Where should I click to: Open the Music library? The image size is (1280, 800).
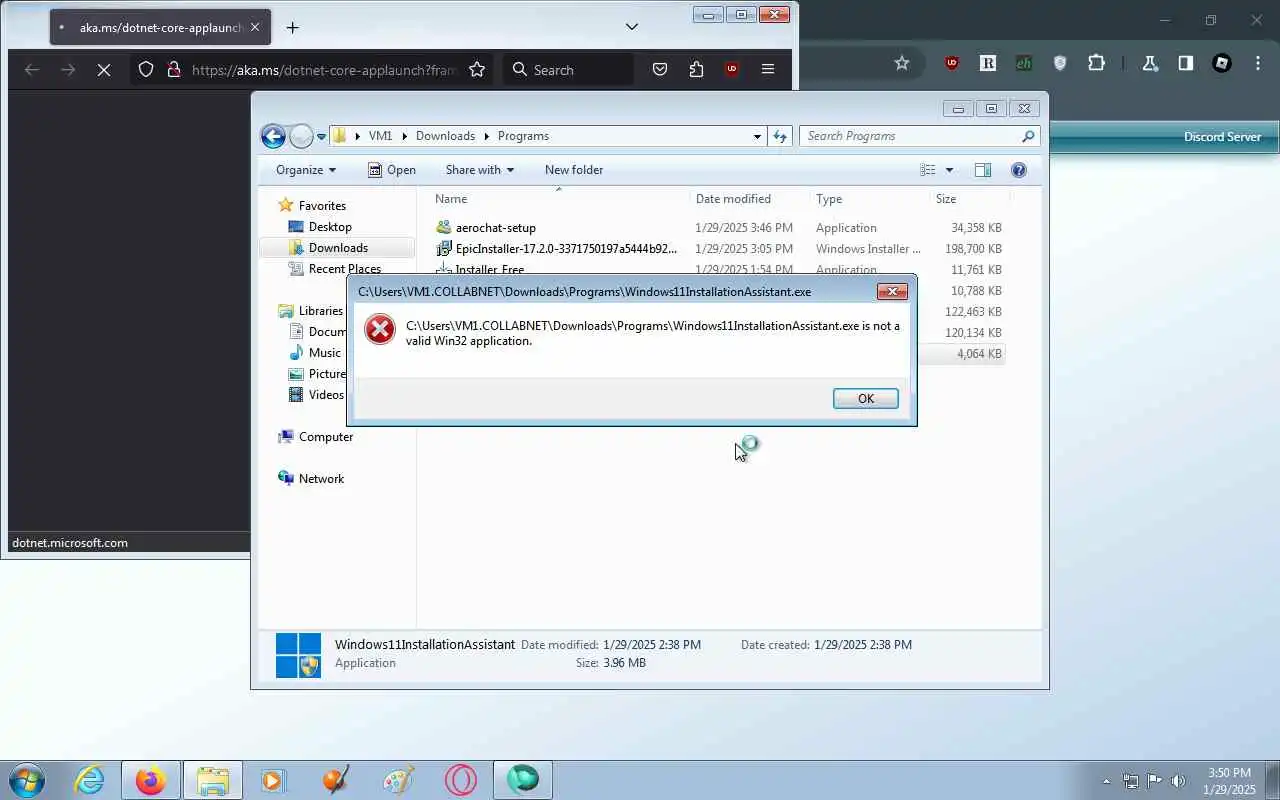pos(324,353)
